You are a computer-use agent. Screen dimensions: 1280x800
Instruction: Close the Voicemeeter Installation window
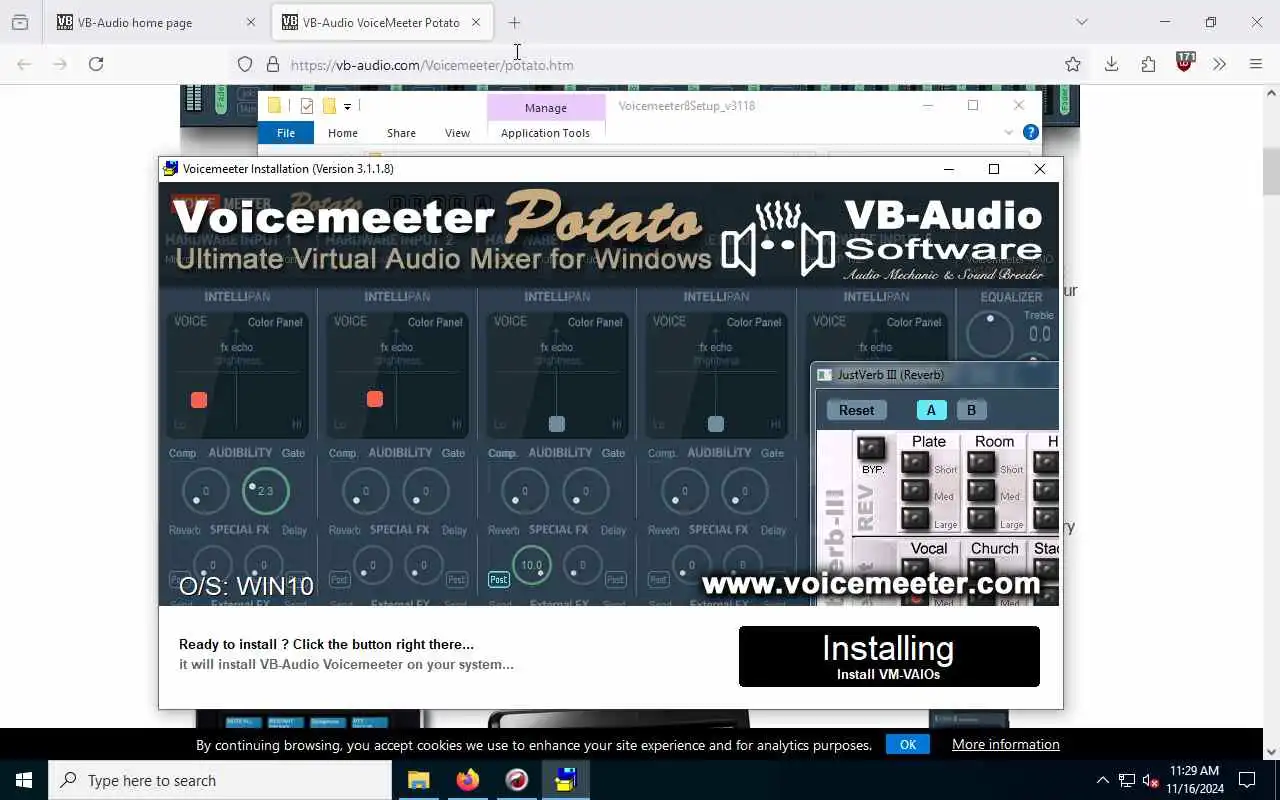click(x=1040, y=169)
